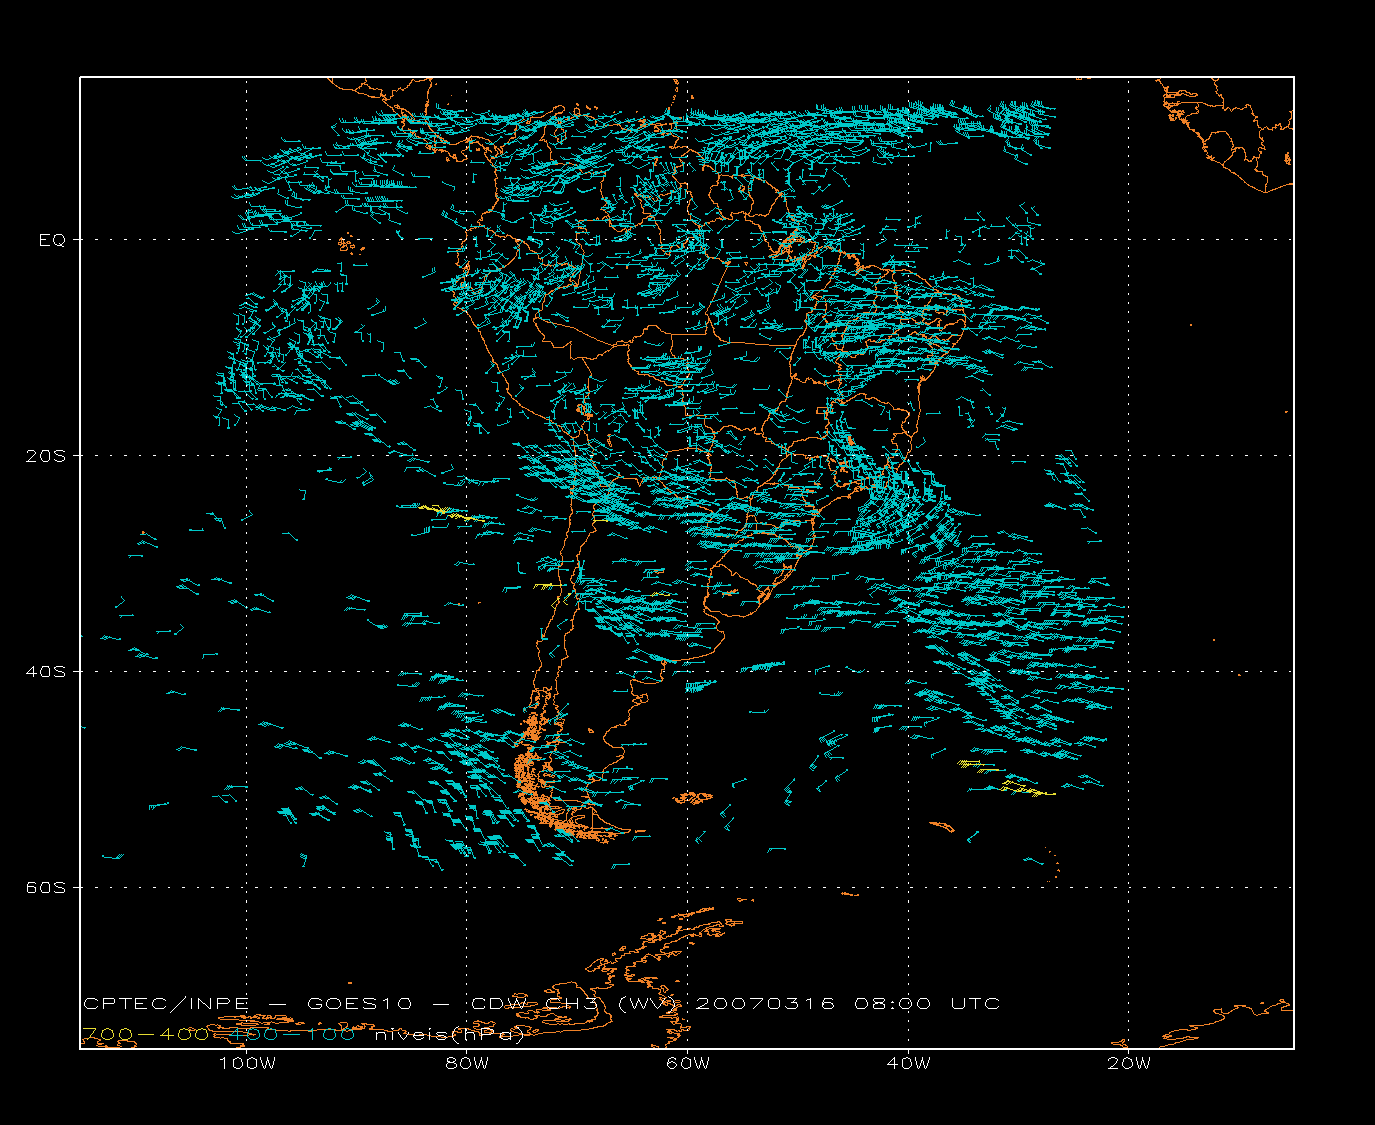This screenshot has height=1125, width=1375.
Task: Click the 100W longitude label
Action: tap(247, 1063)
